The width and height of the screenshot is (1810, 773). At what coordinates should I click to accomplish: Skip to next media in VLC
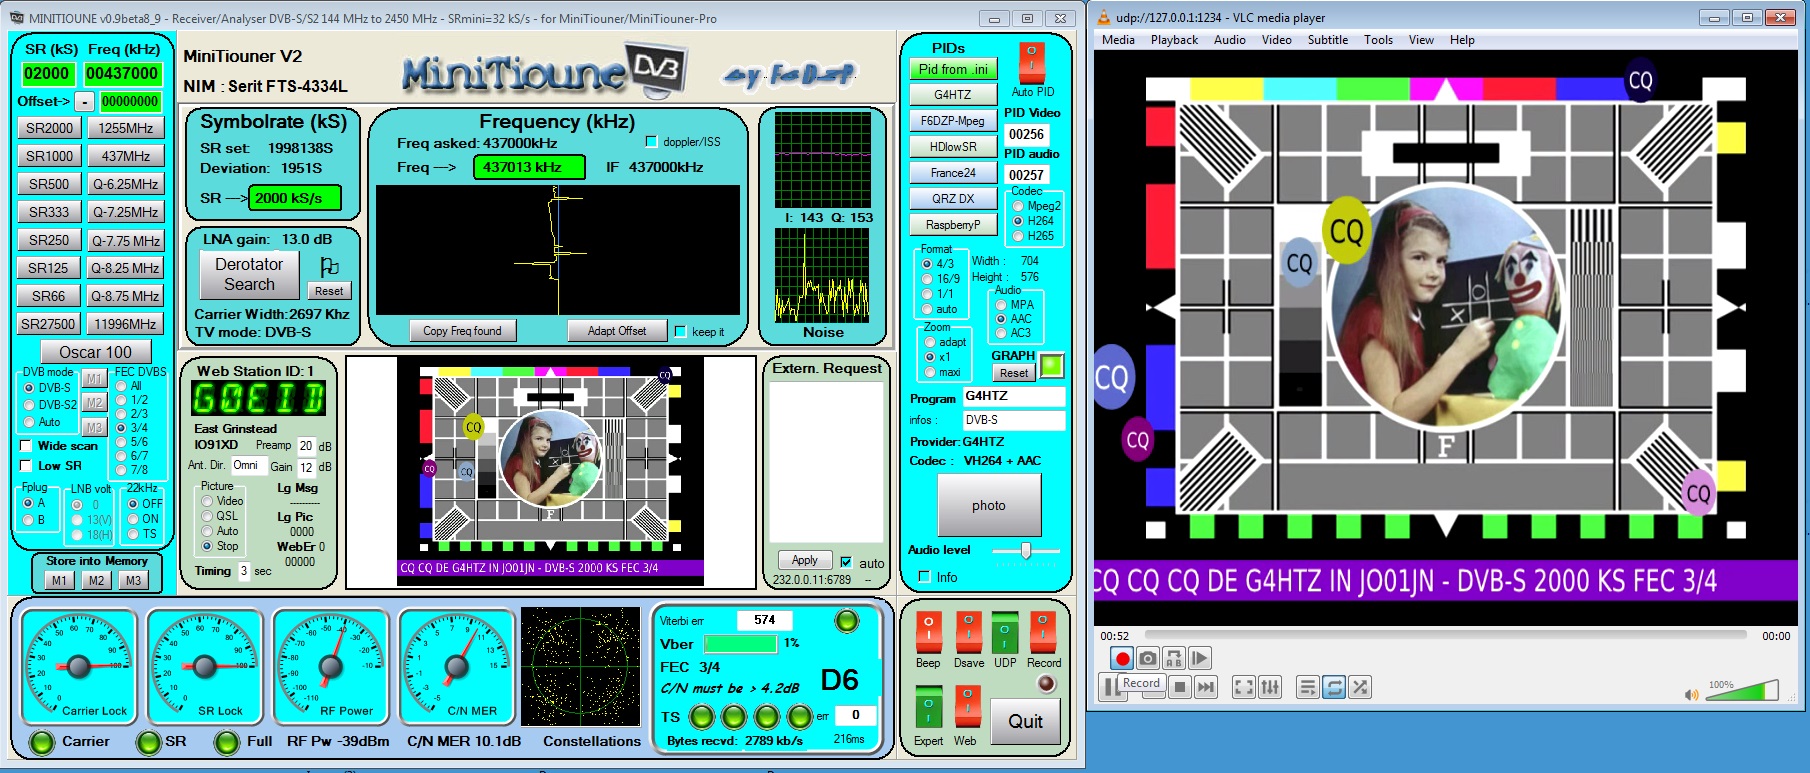(x=1206, y=687)
